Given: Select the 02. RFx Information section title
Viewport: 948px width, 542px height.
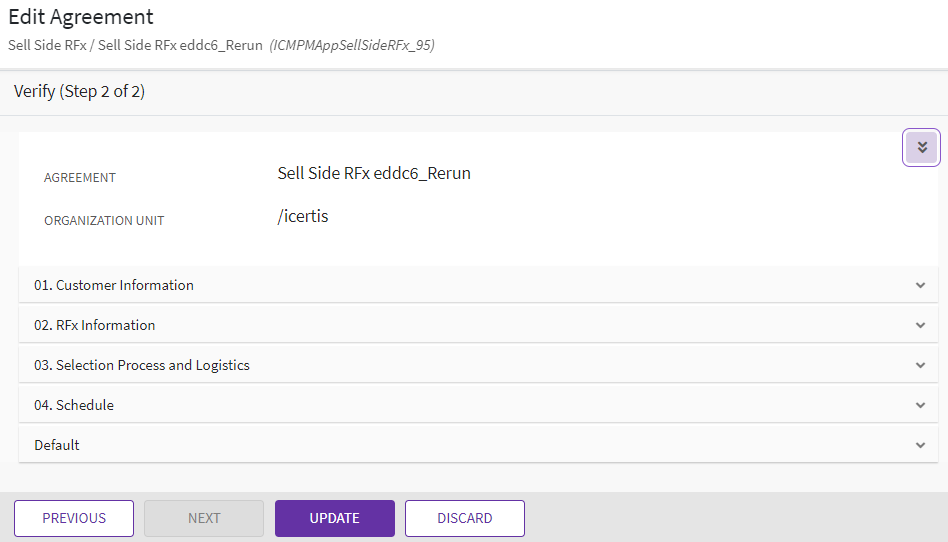Looking at the screenshot, I should tap(95, 325).
